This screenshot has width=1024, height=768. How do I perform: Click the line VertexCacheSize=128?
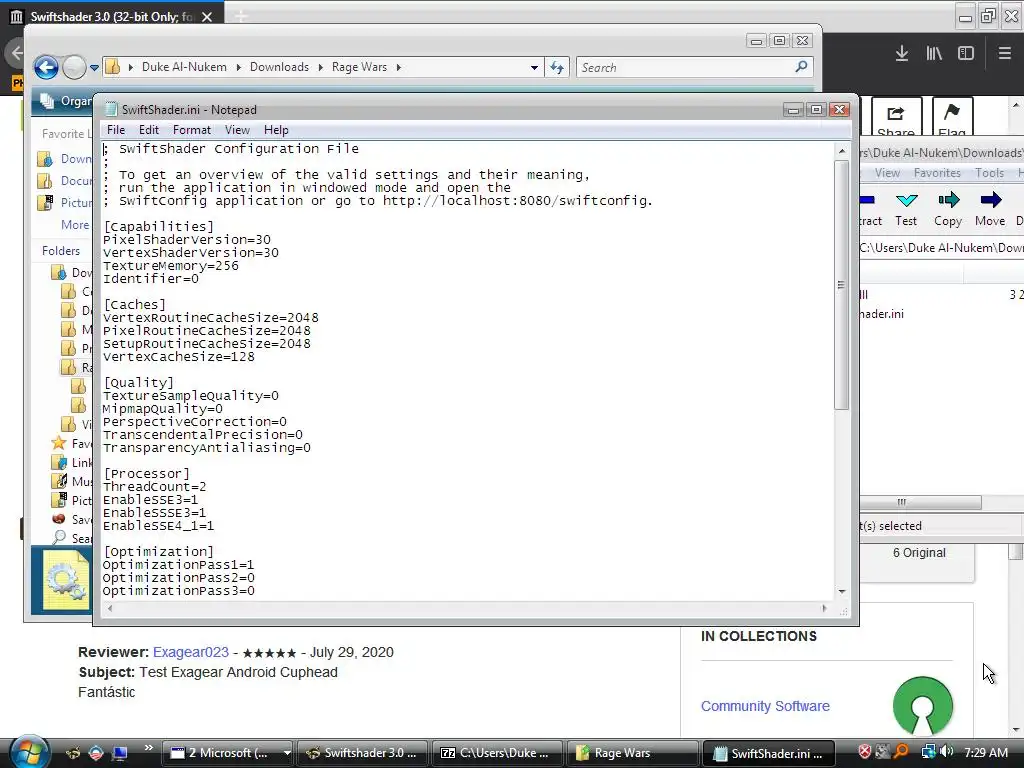point(179,357)
